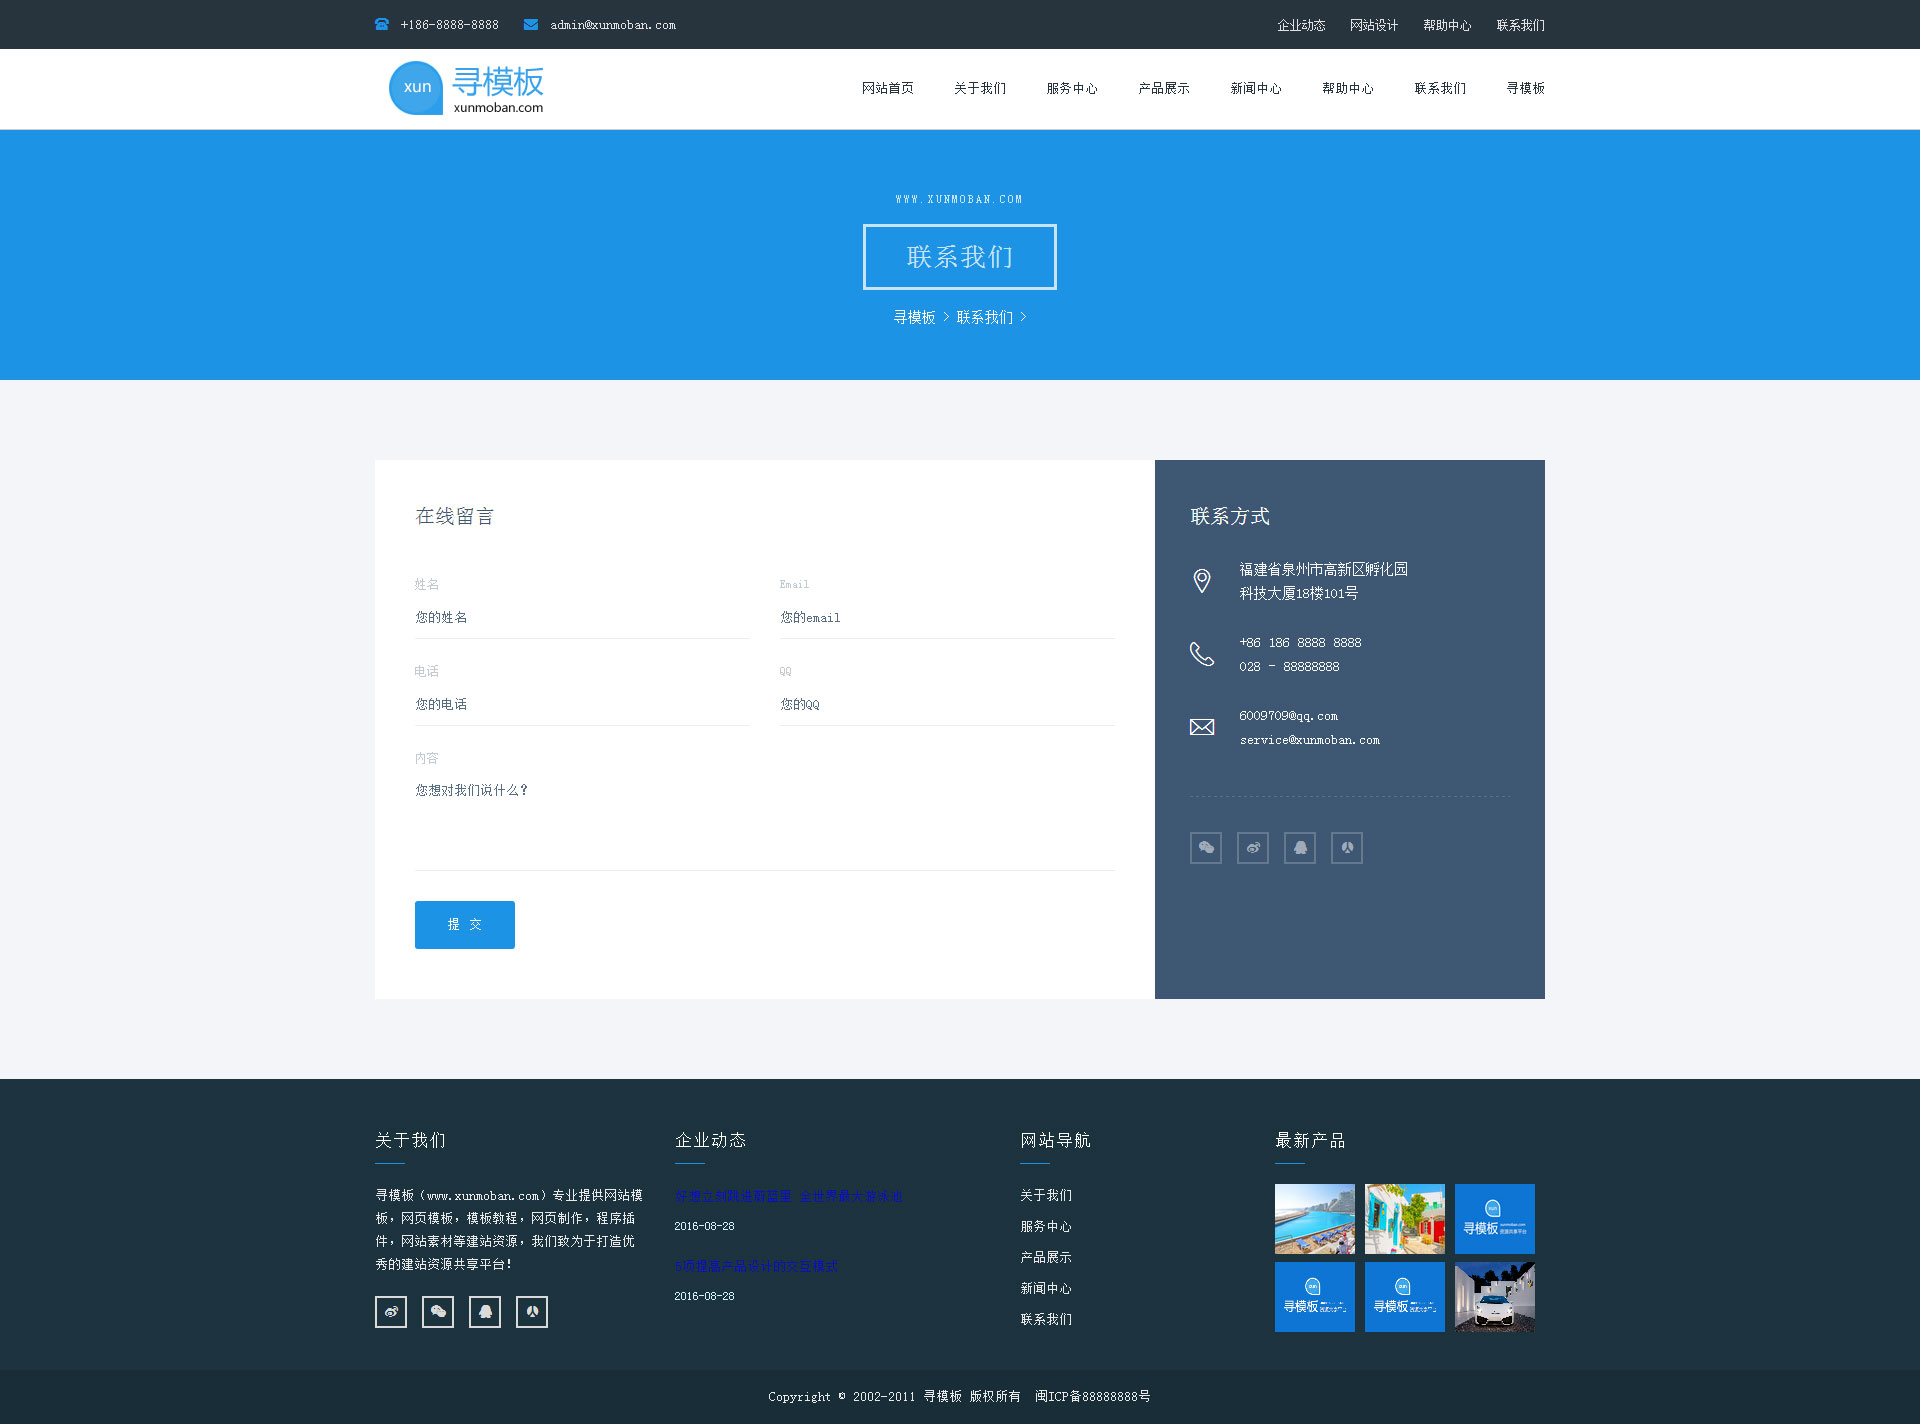Open the footer Weibo icon
Image resolution: width=1920 pixels, height=1424 pixels.
point(391,1312)
